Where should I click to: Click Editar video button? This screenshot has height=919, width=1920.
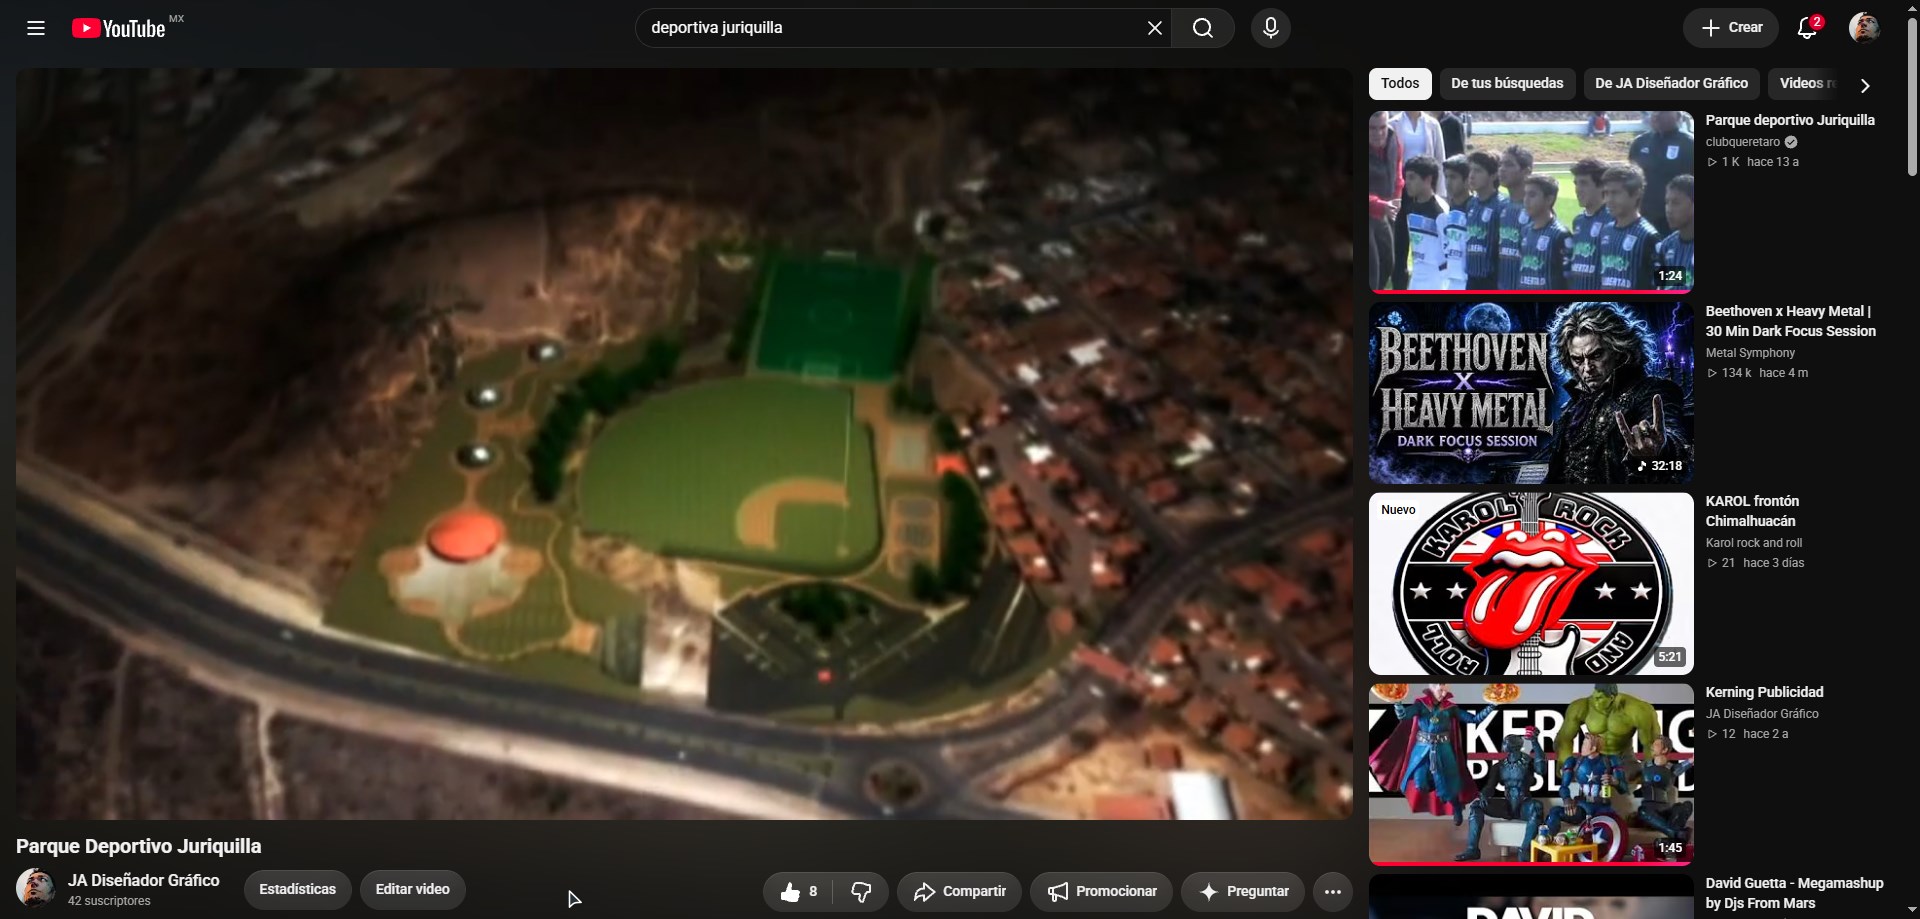click(x=412, y=889)
